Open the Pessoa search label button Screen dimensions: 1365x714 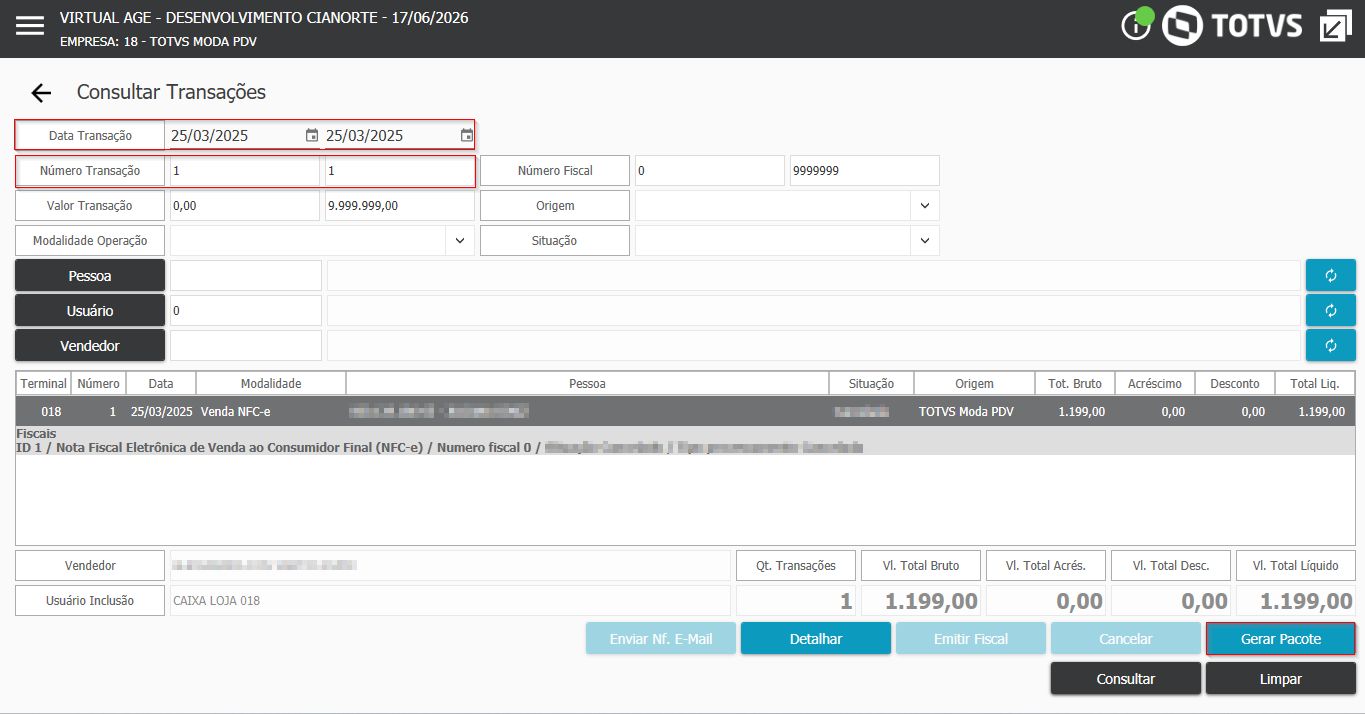pos(90,275)
